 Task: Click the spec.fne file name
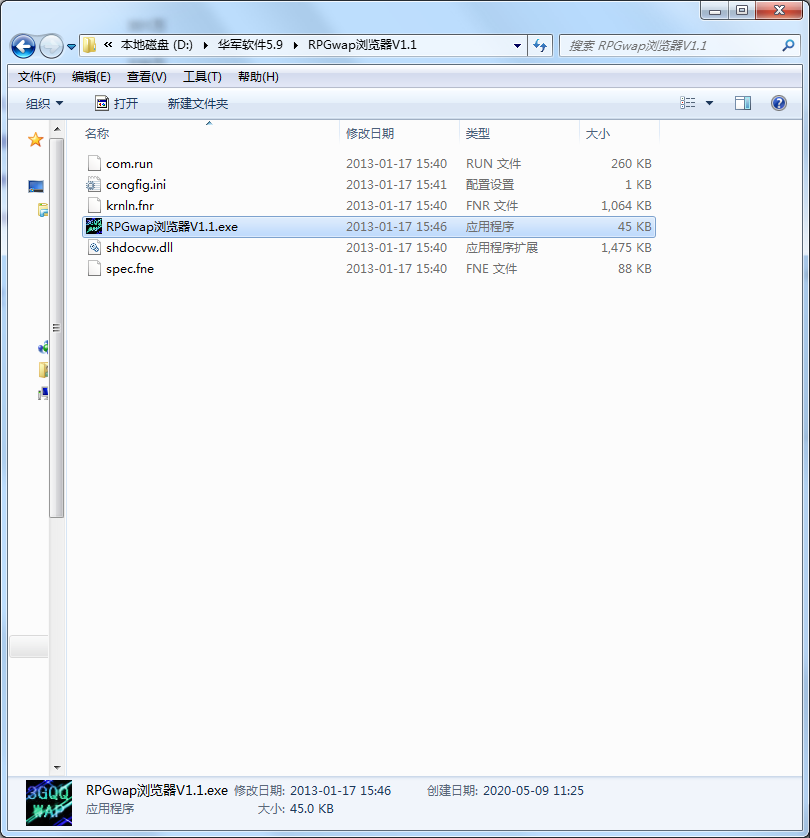click(130, 269)
